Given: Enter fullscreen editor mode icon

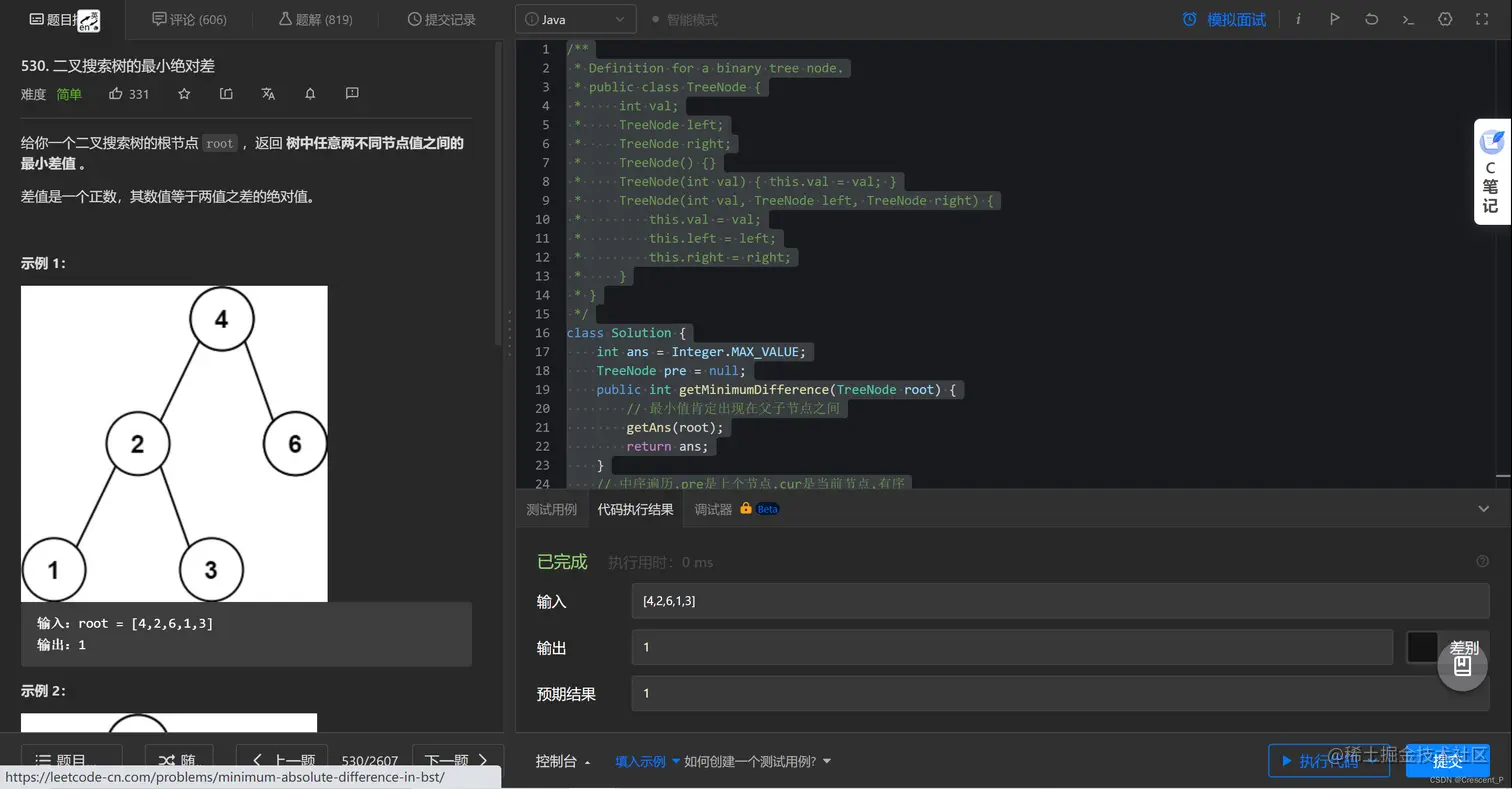Looking at the screenshot, I should tap(1482, 19).
